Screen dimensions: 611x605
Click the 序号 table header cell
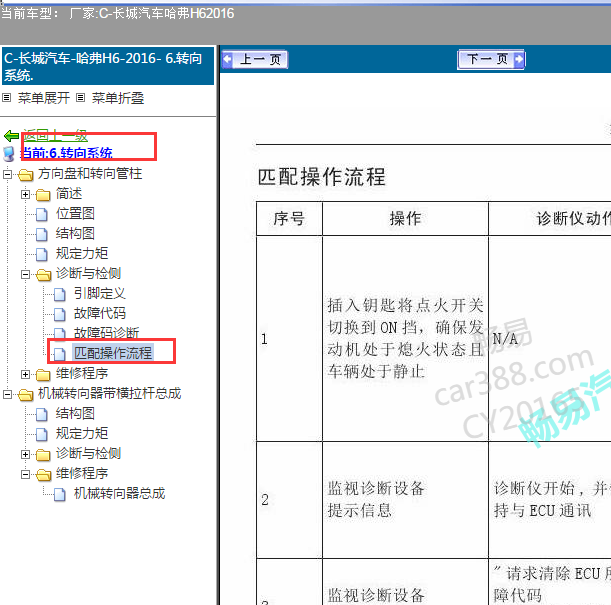289,219
